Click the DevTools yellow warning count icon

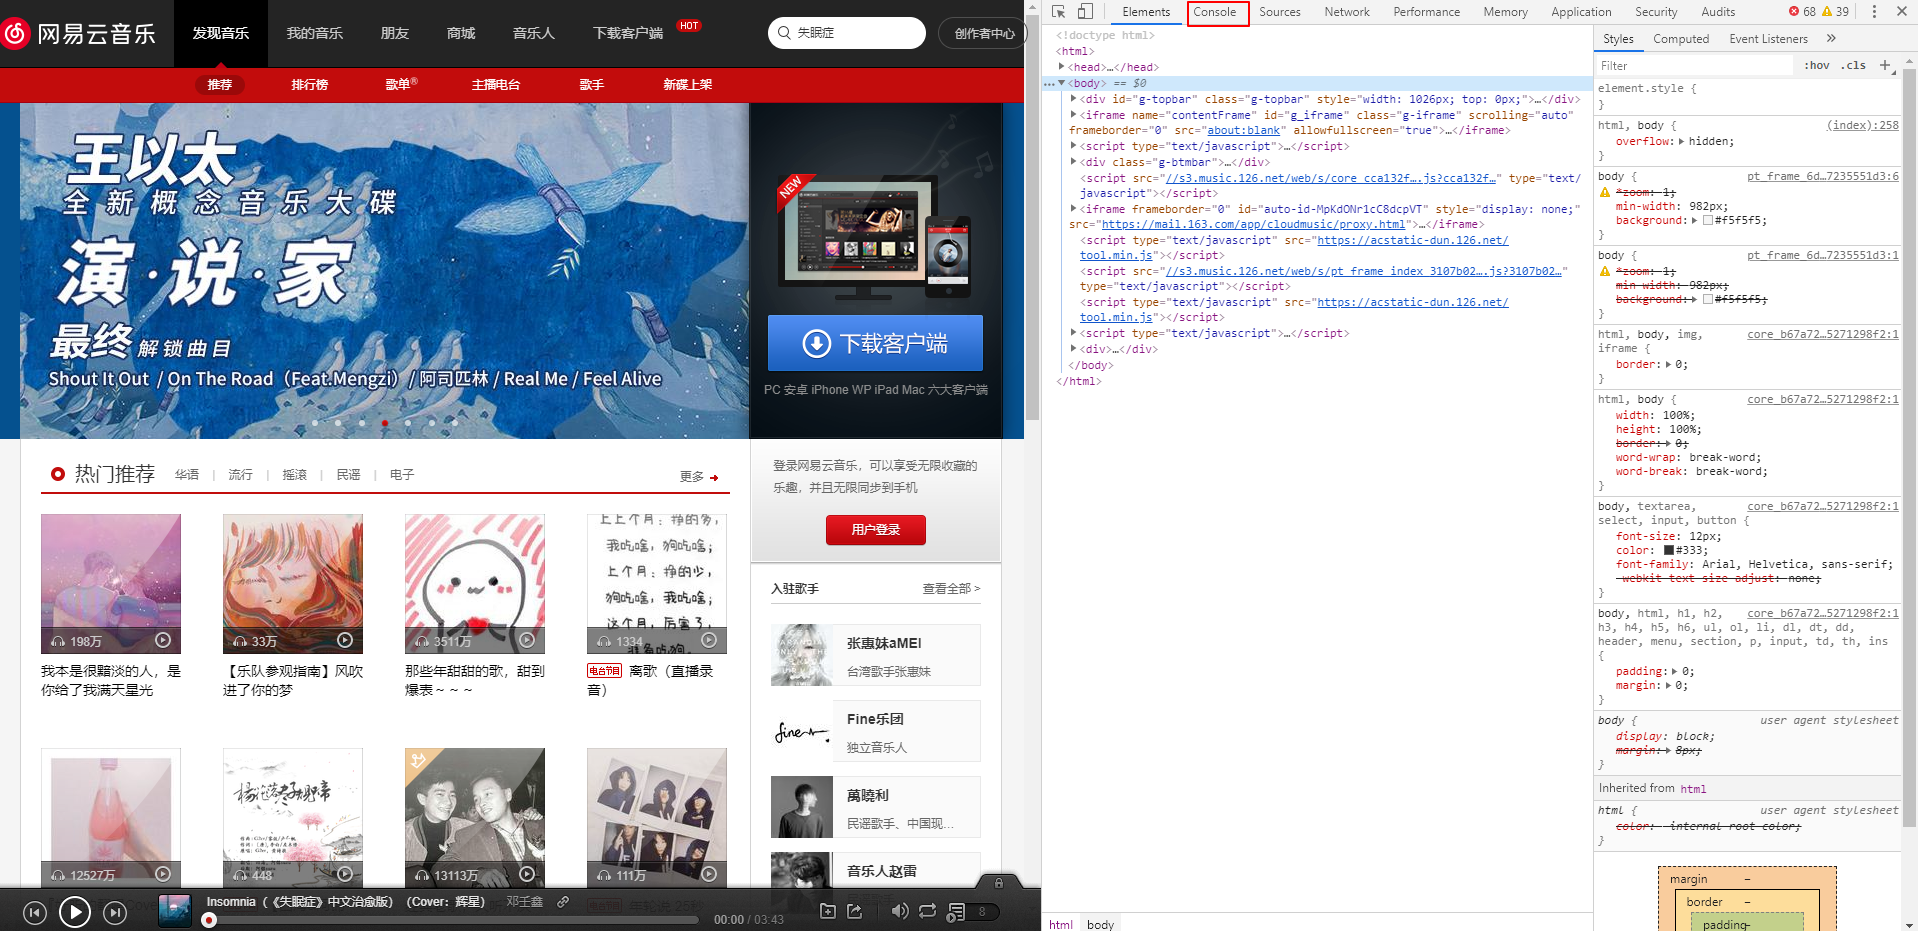pyautogui.click(x=1827, y=12)
